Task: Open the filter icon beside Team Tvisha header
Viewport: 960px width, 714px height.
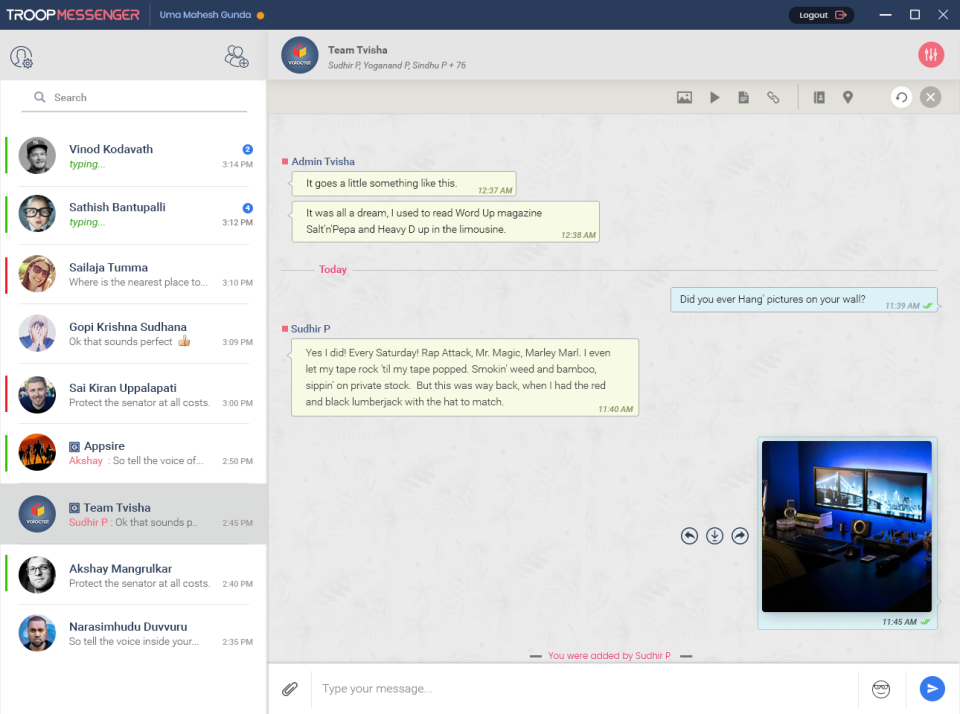Action: [930, 54]
